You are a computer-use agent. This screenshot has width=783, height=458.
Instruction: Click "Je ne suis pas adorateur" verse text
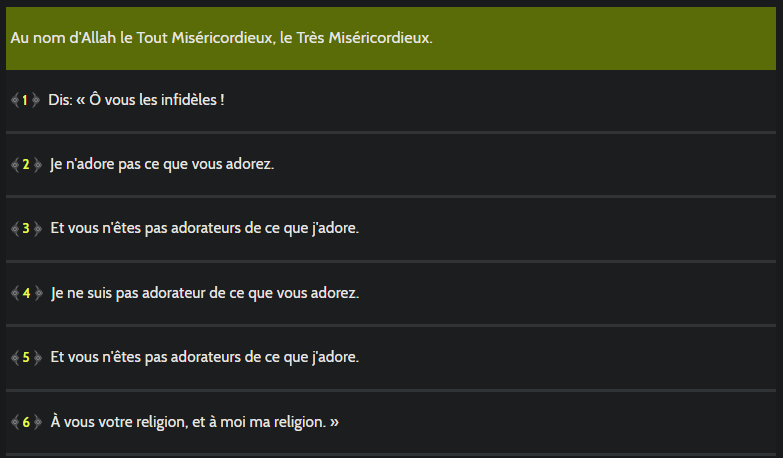point(204,293)
